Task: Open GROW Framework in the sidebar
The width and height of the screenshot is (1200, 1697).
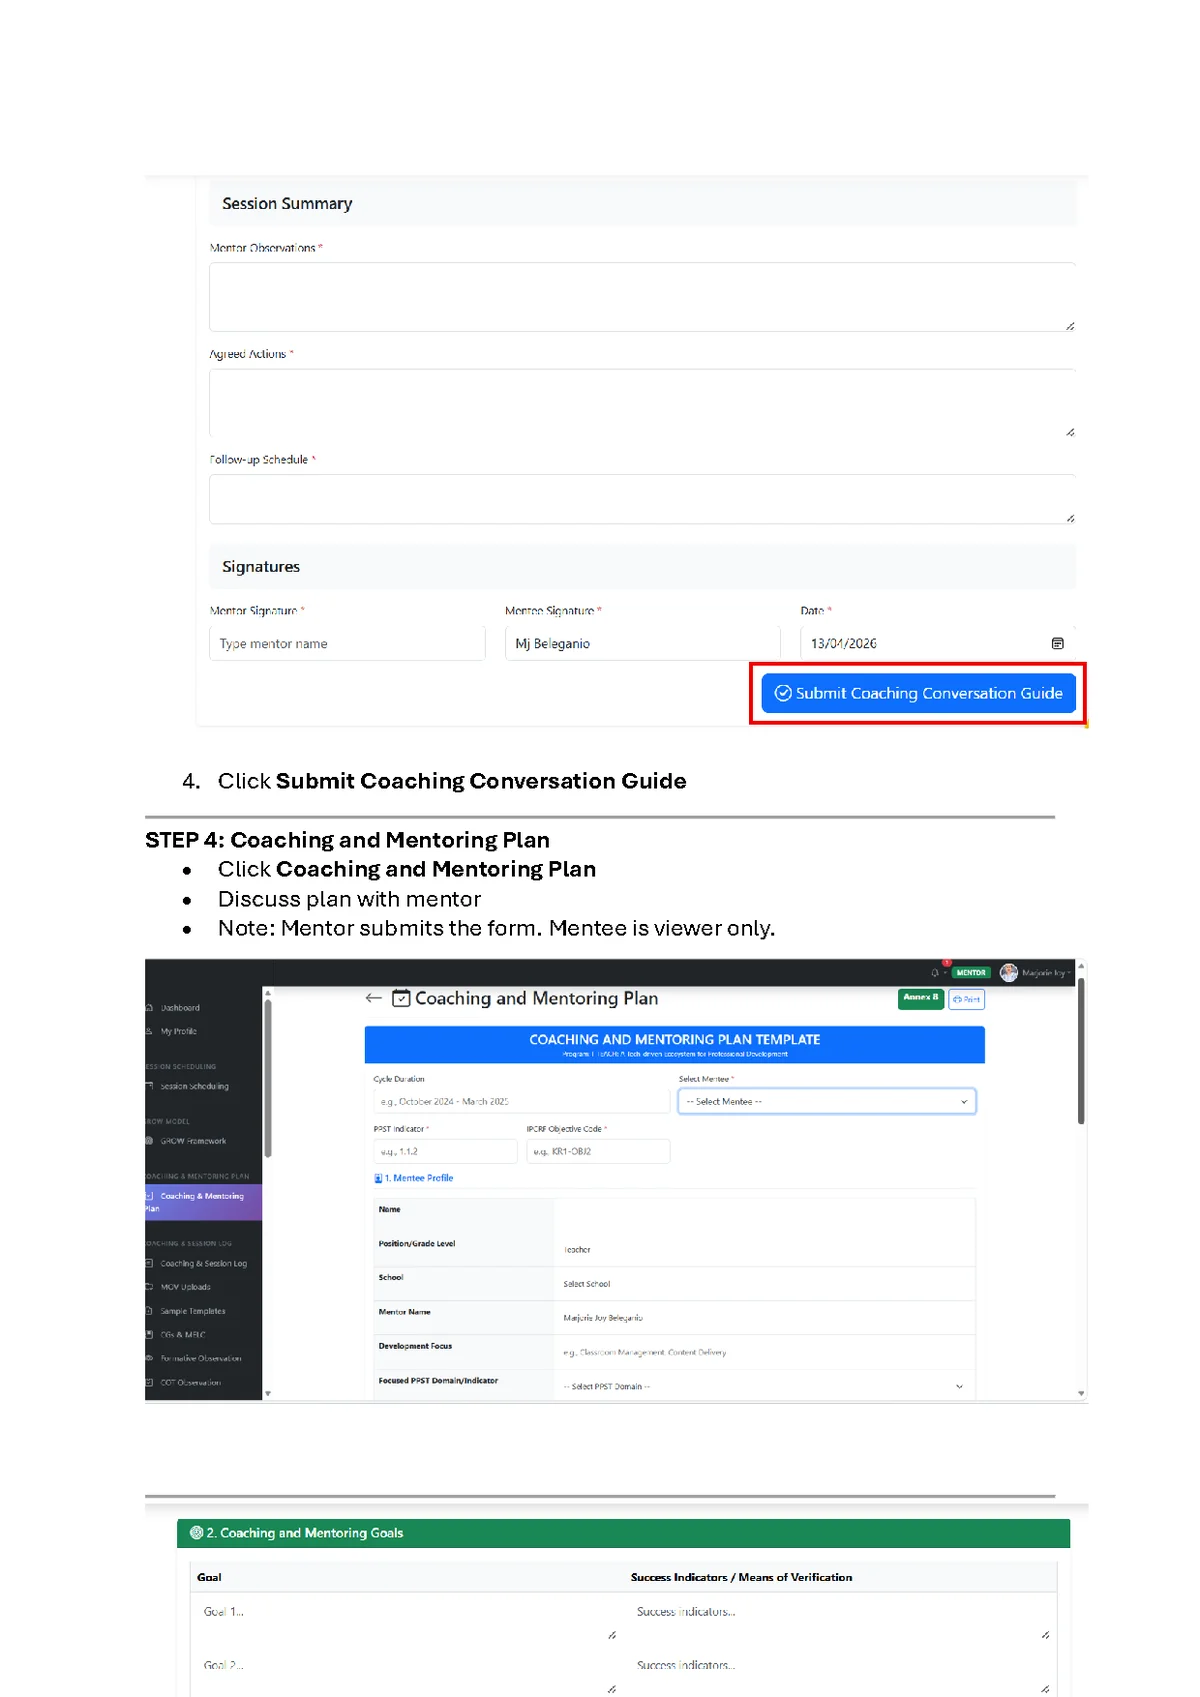Action: [x=193, y=1141]
